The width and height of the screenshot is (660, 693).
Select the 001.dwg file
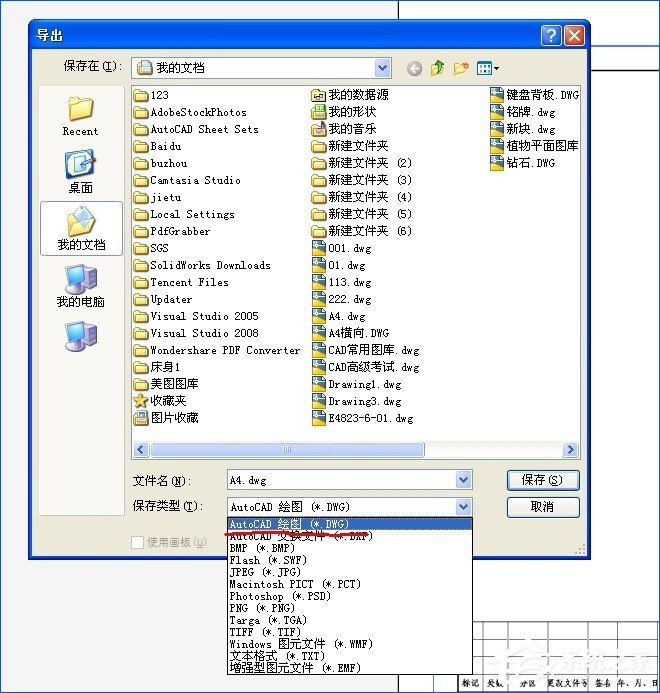tap(342, 248)
